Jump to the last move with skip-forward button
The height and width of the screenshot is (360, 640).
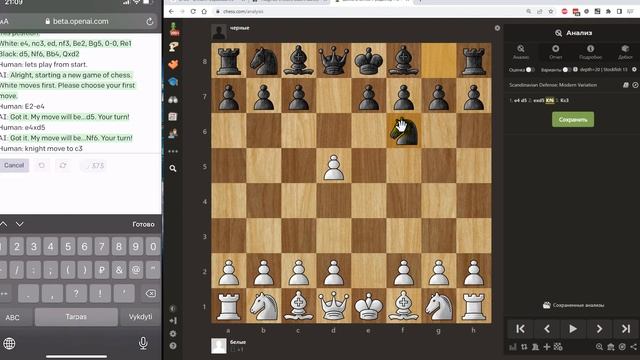coord(626,329)
